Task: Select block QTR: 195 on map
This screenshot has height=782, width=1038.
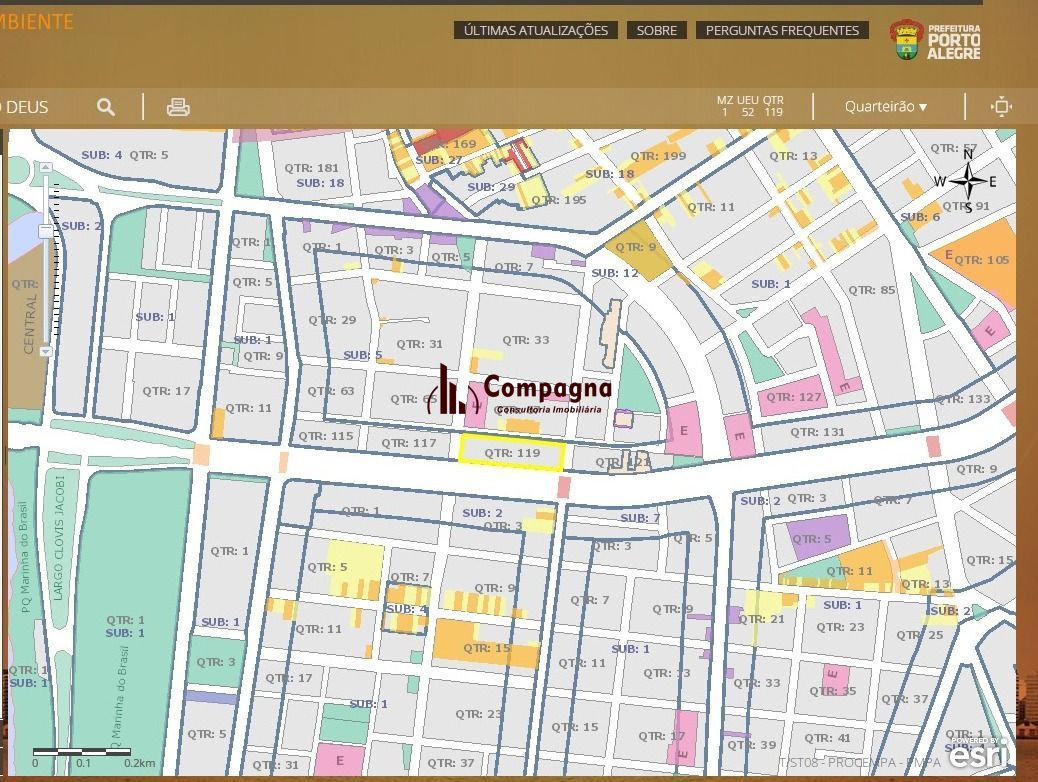Action: pyautogui.click(x=558, y=199)
